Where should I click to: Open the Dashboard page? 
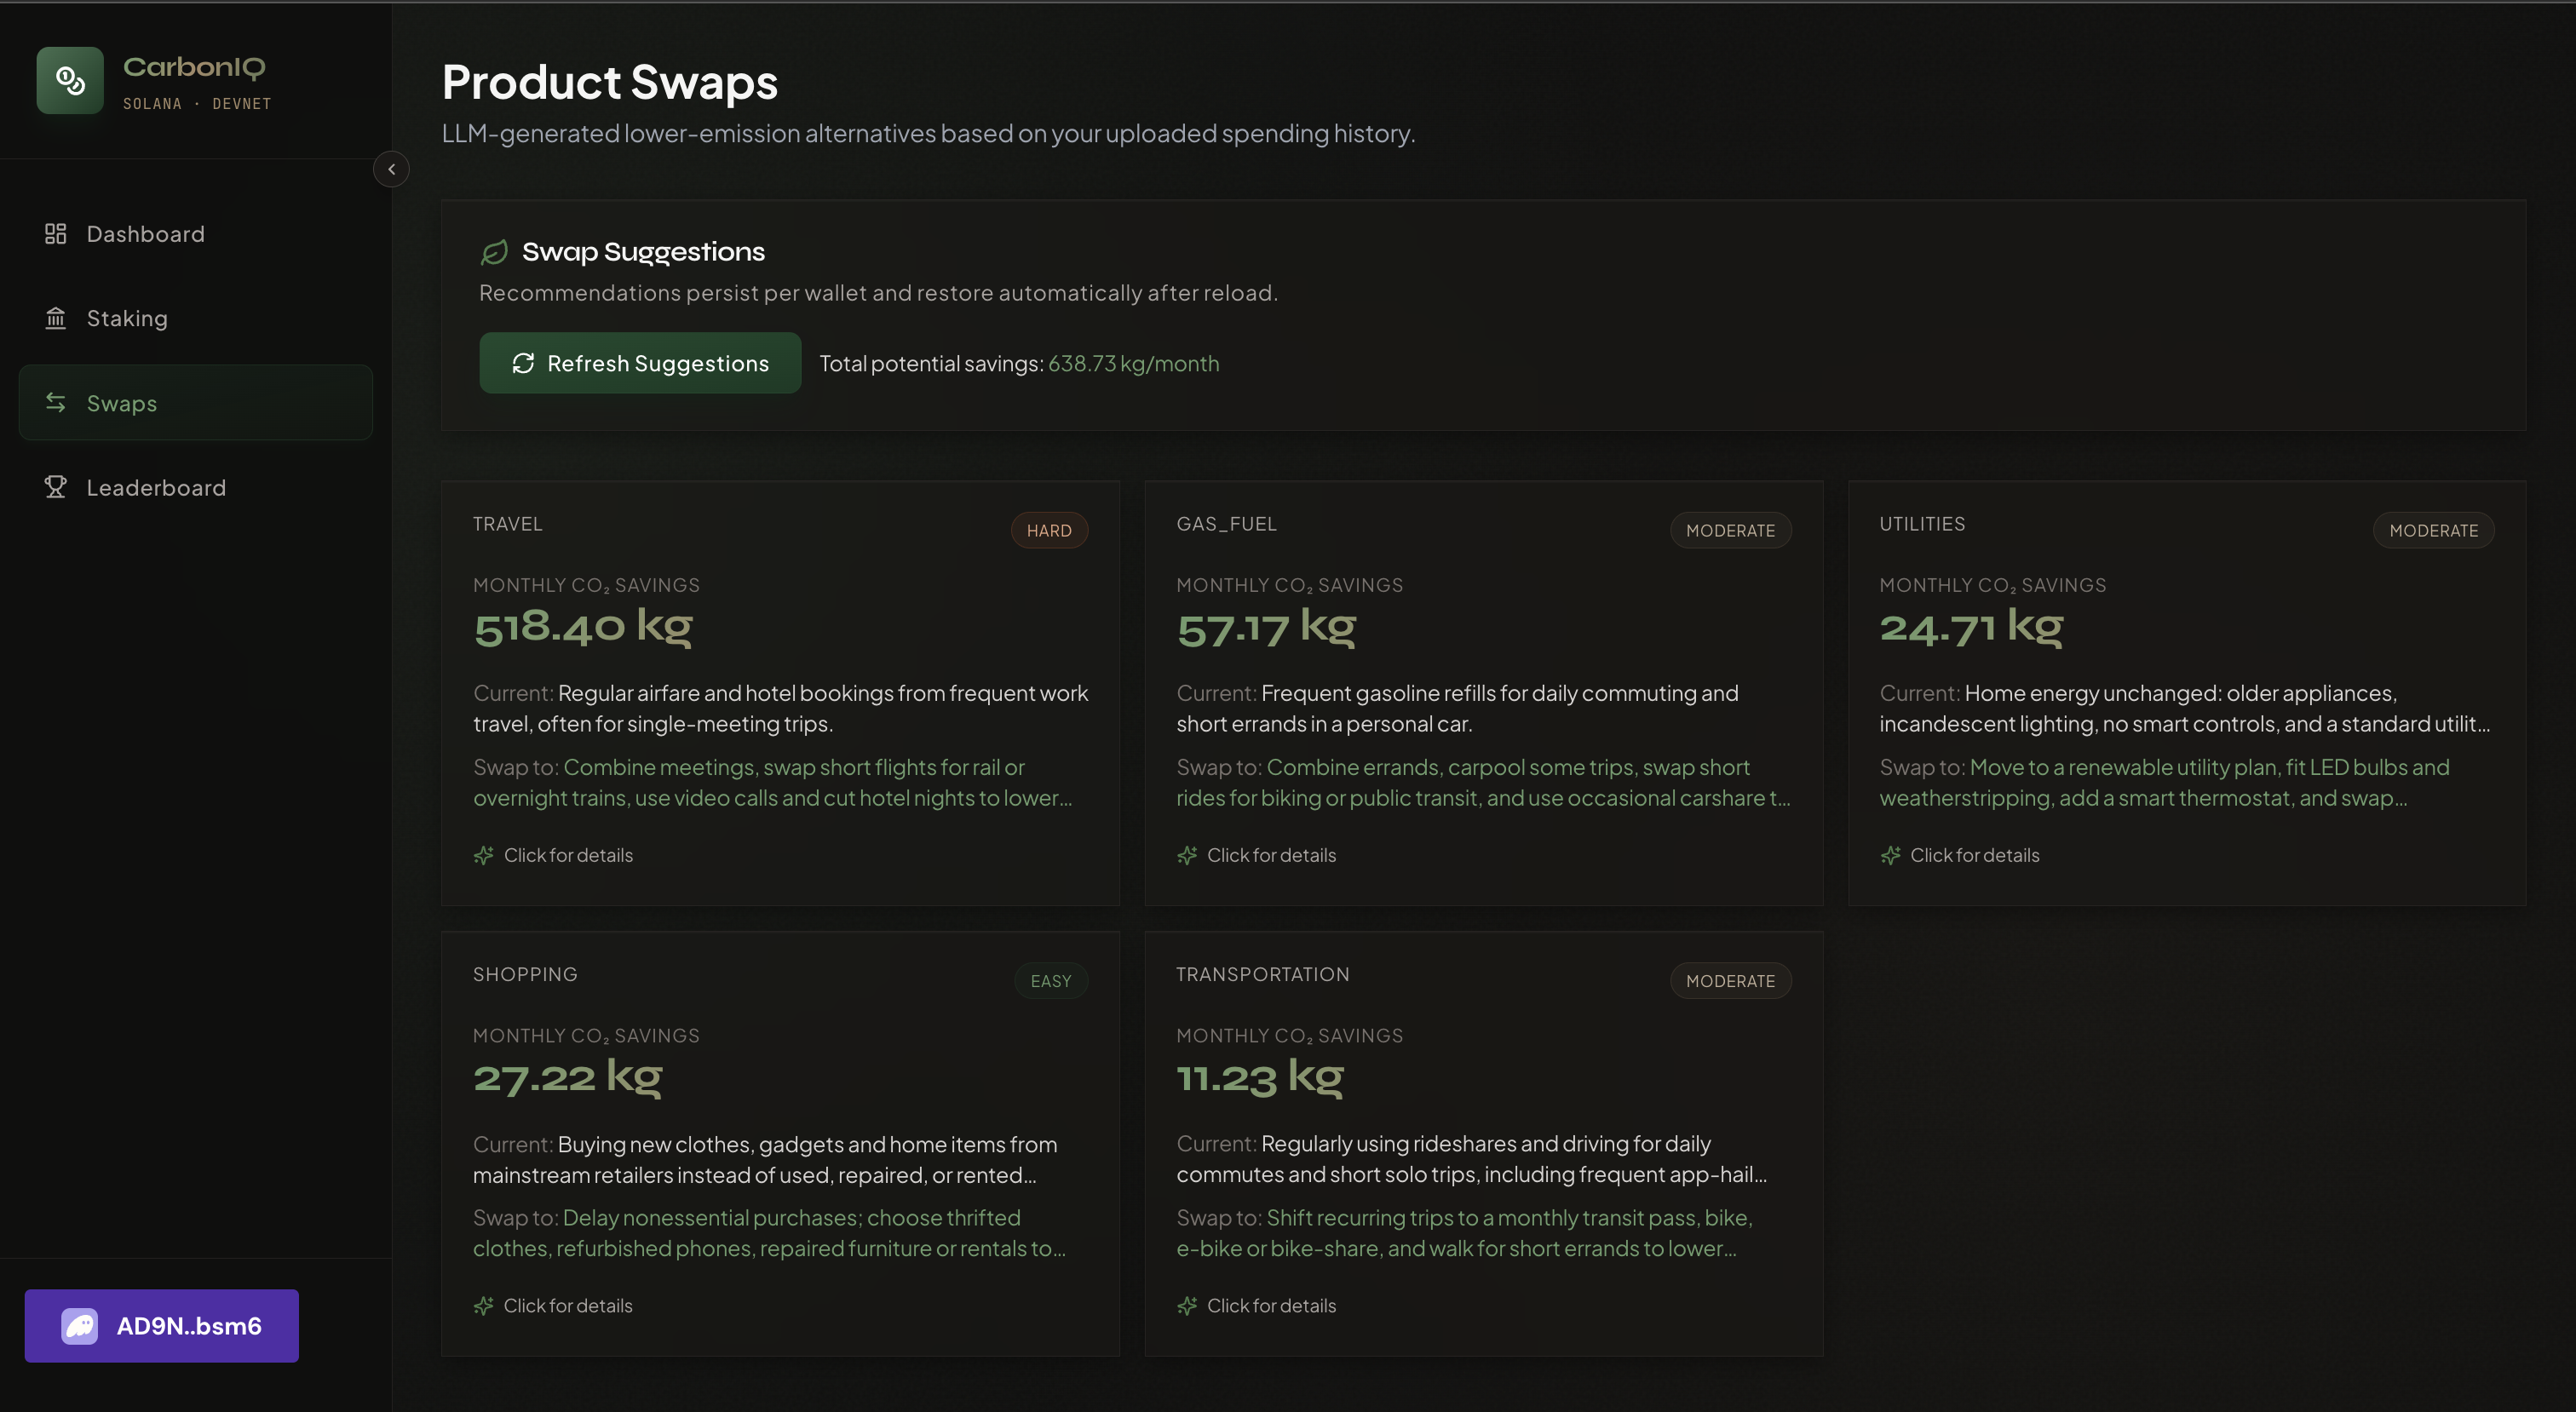click(146, 234)
